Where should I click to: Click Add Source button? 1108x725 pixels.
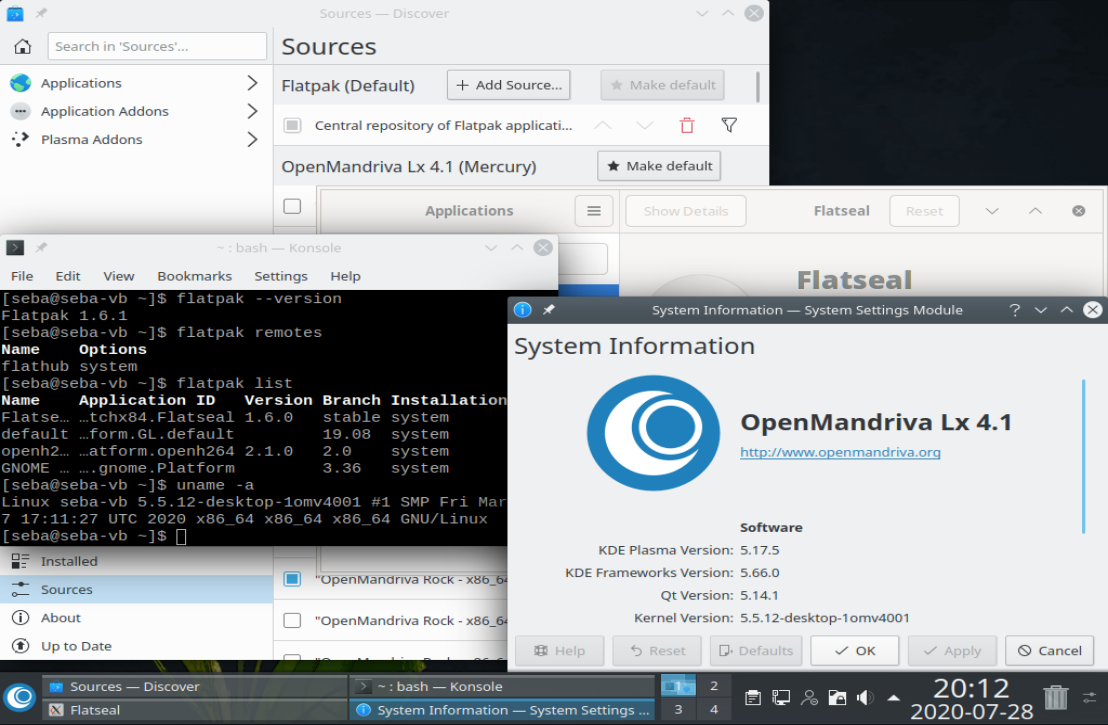click(x=509, y=85)
